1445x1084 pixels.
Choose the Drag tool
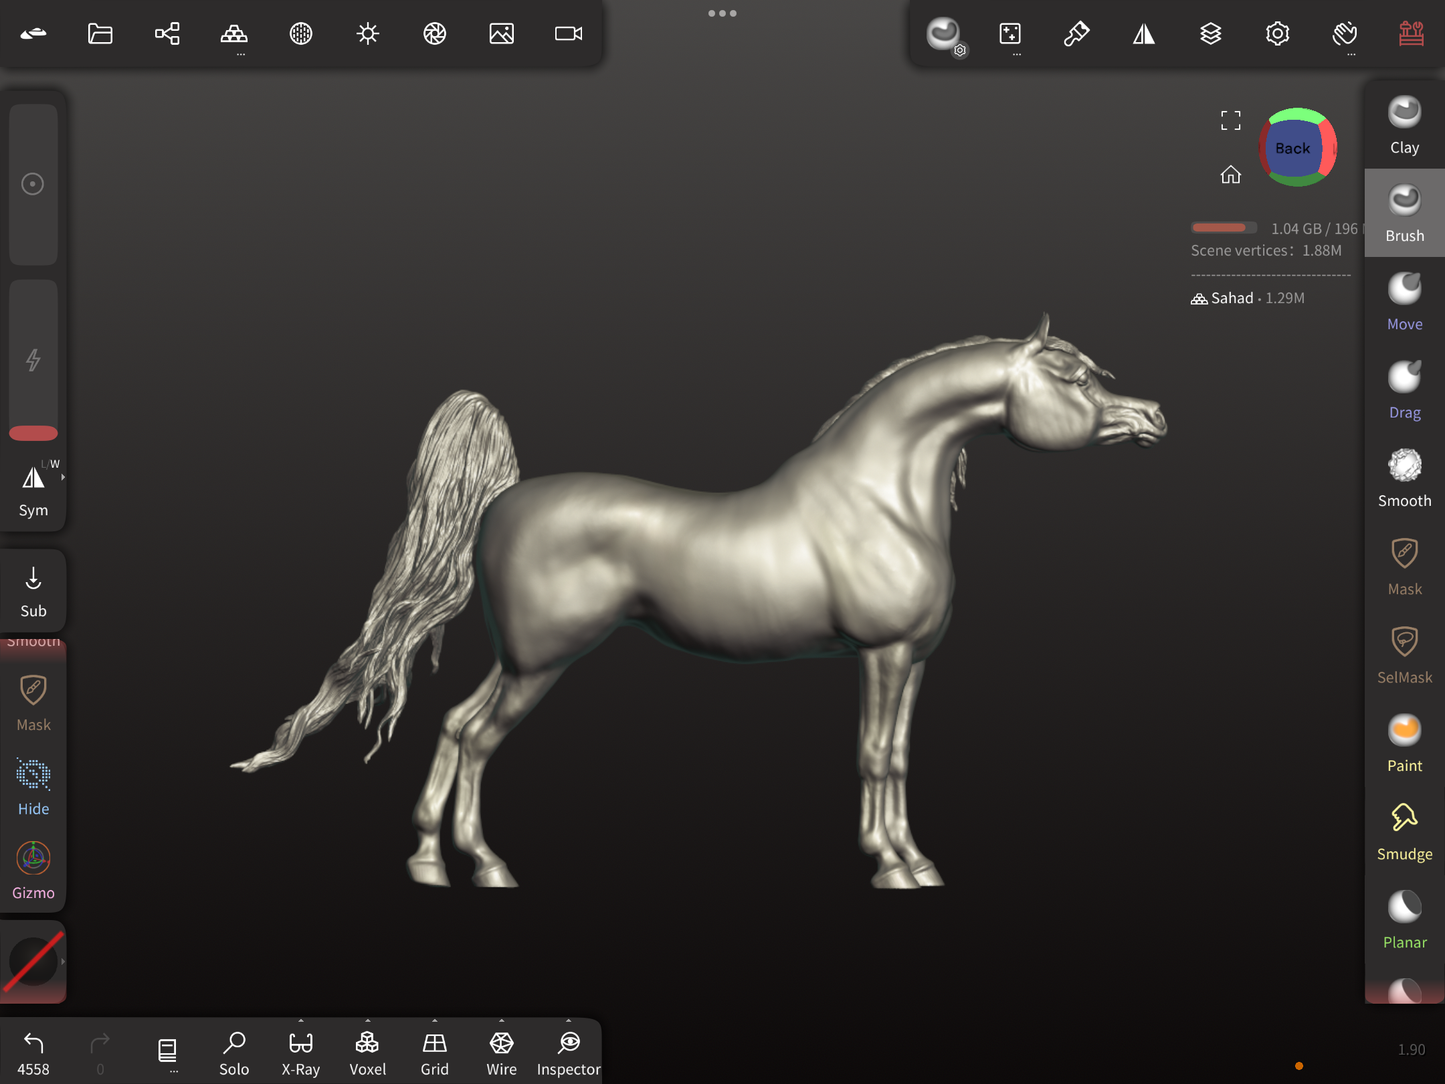1404,390
